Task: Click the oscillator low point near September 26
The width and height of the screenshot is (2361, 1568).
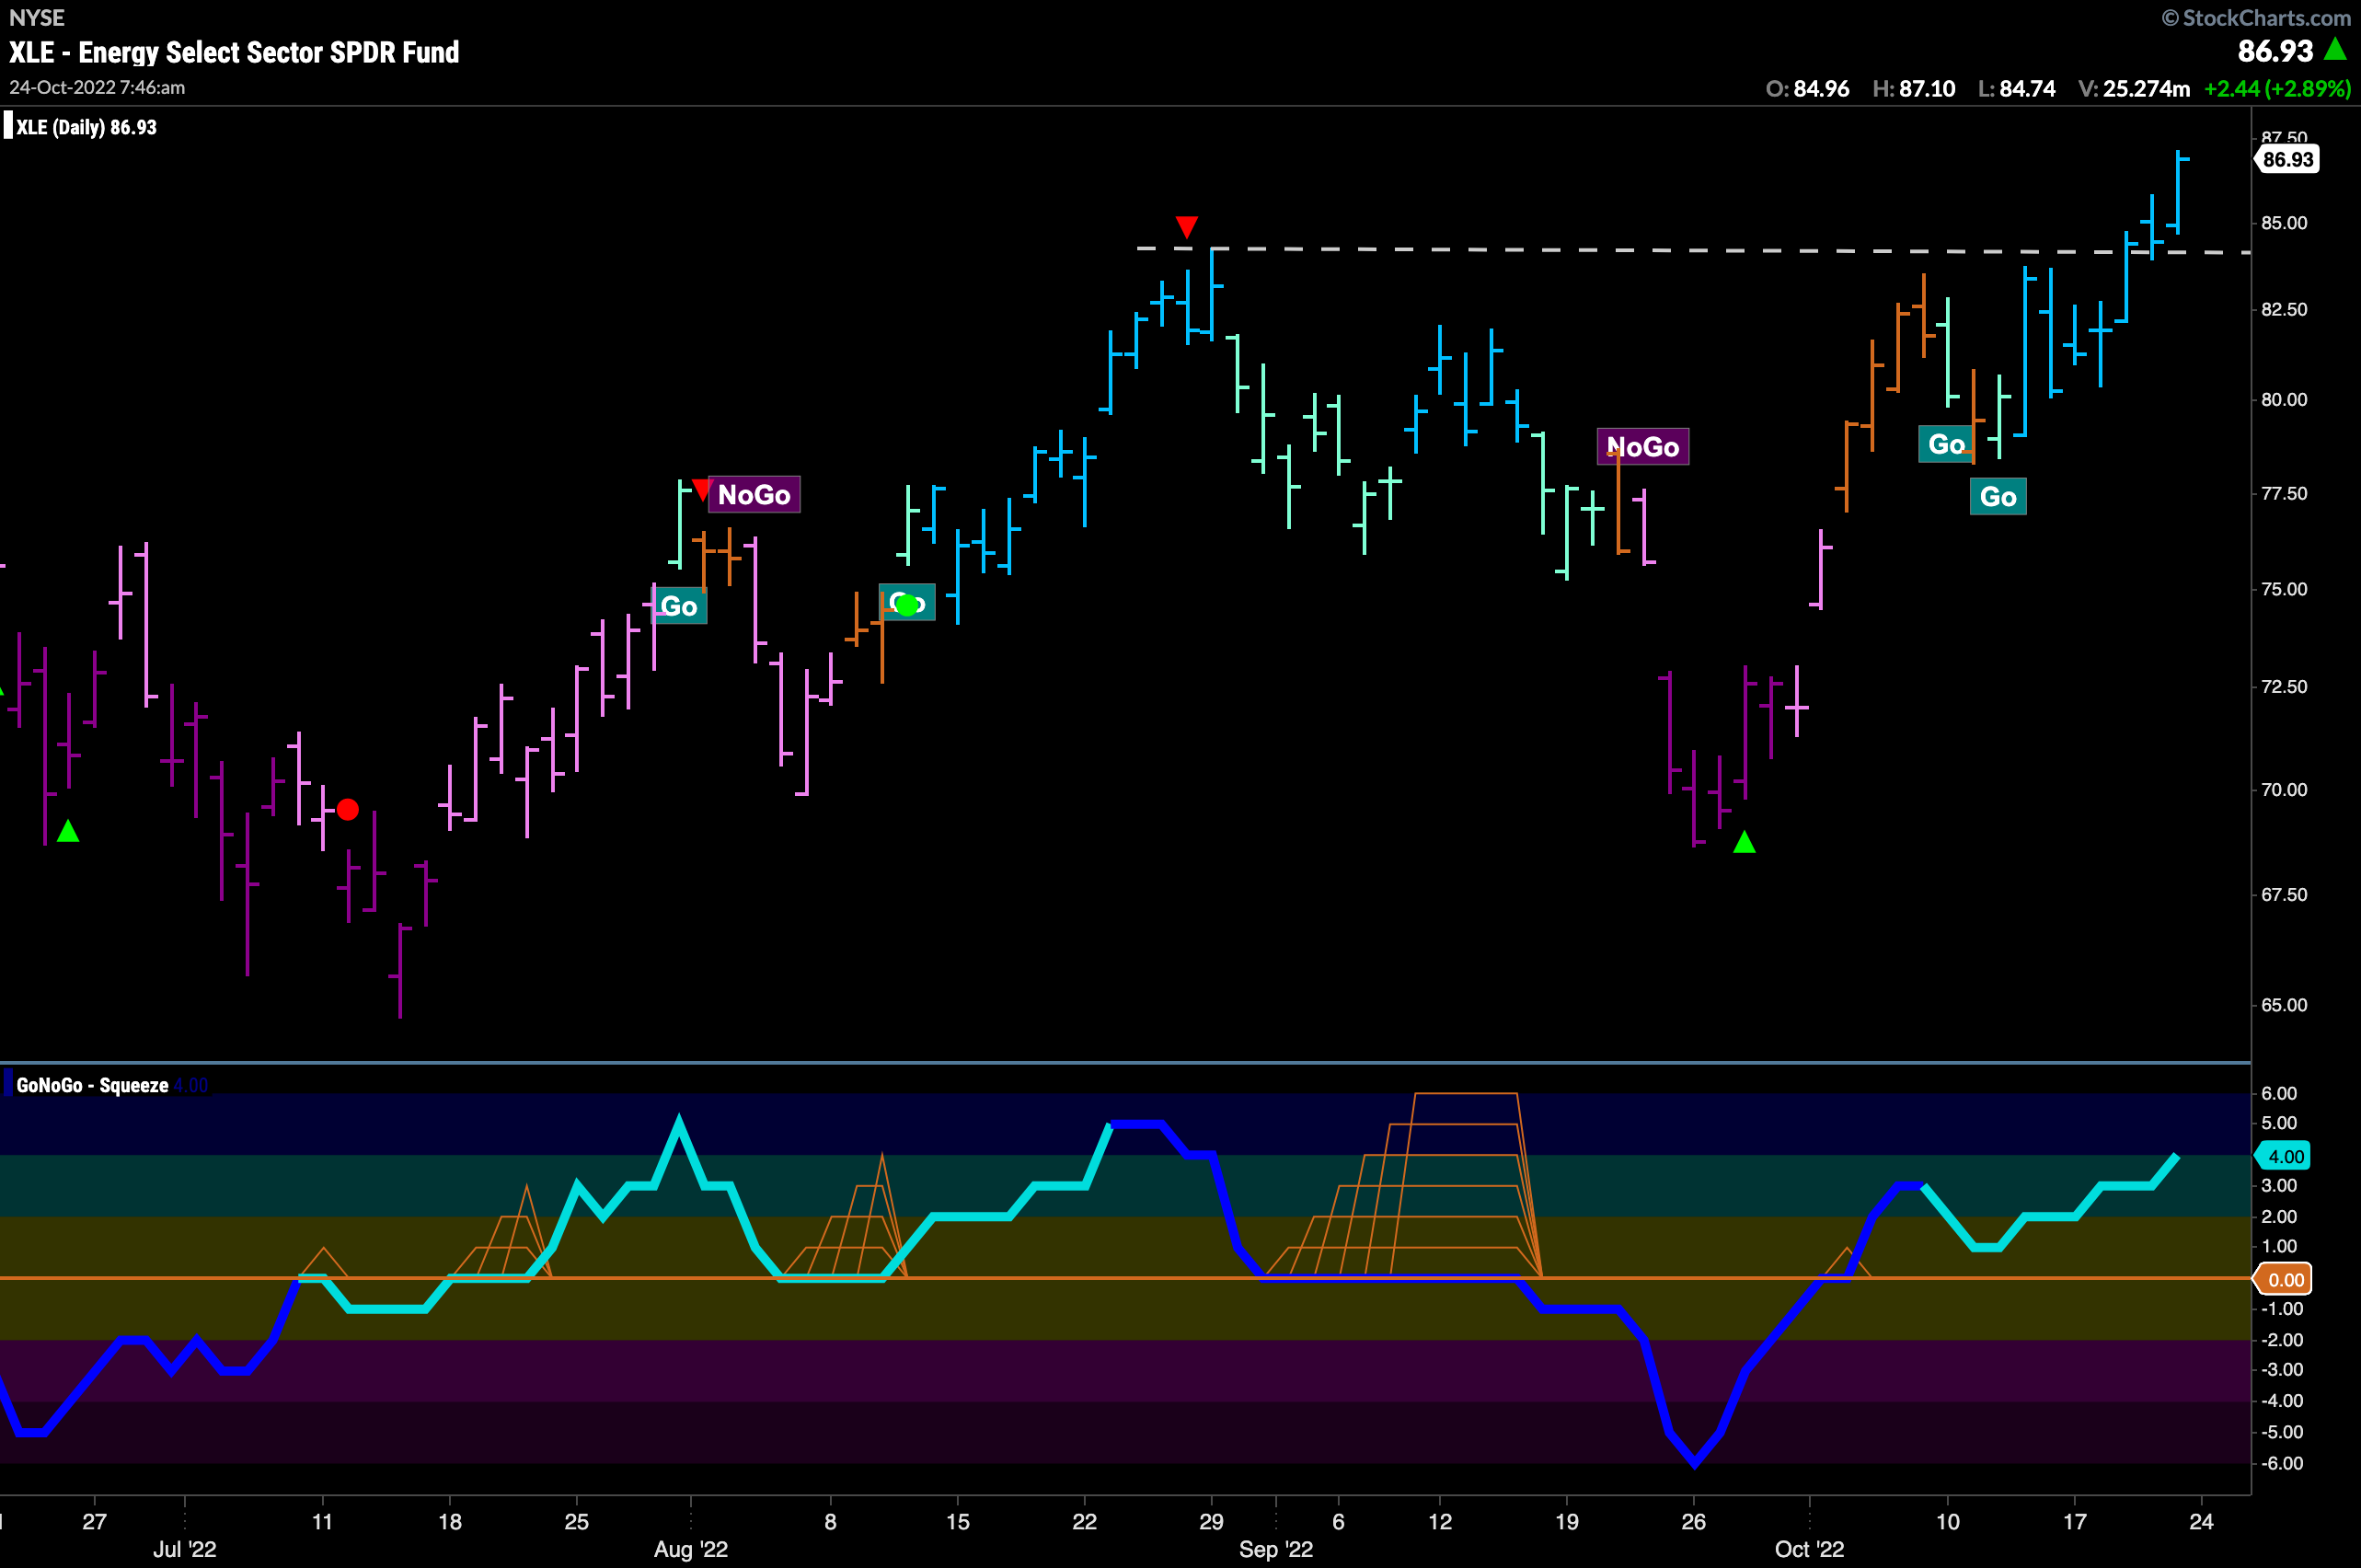Action: tap(1694, 1463)
